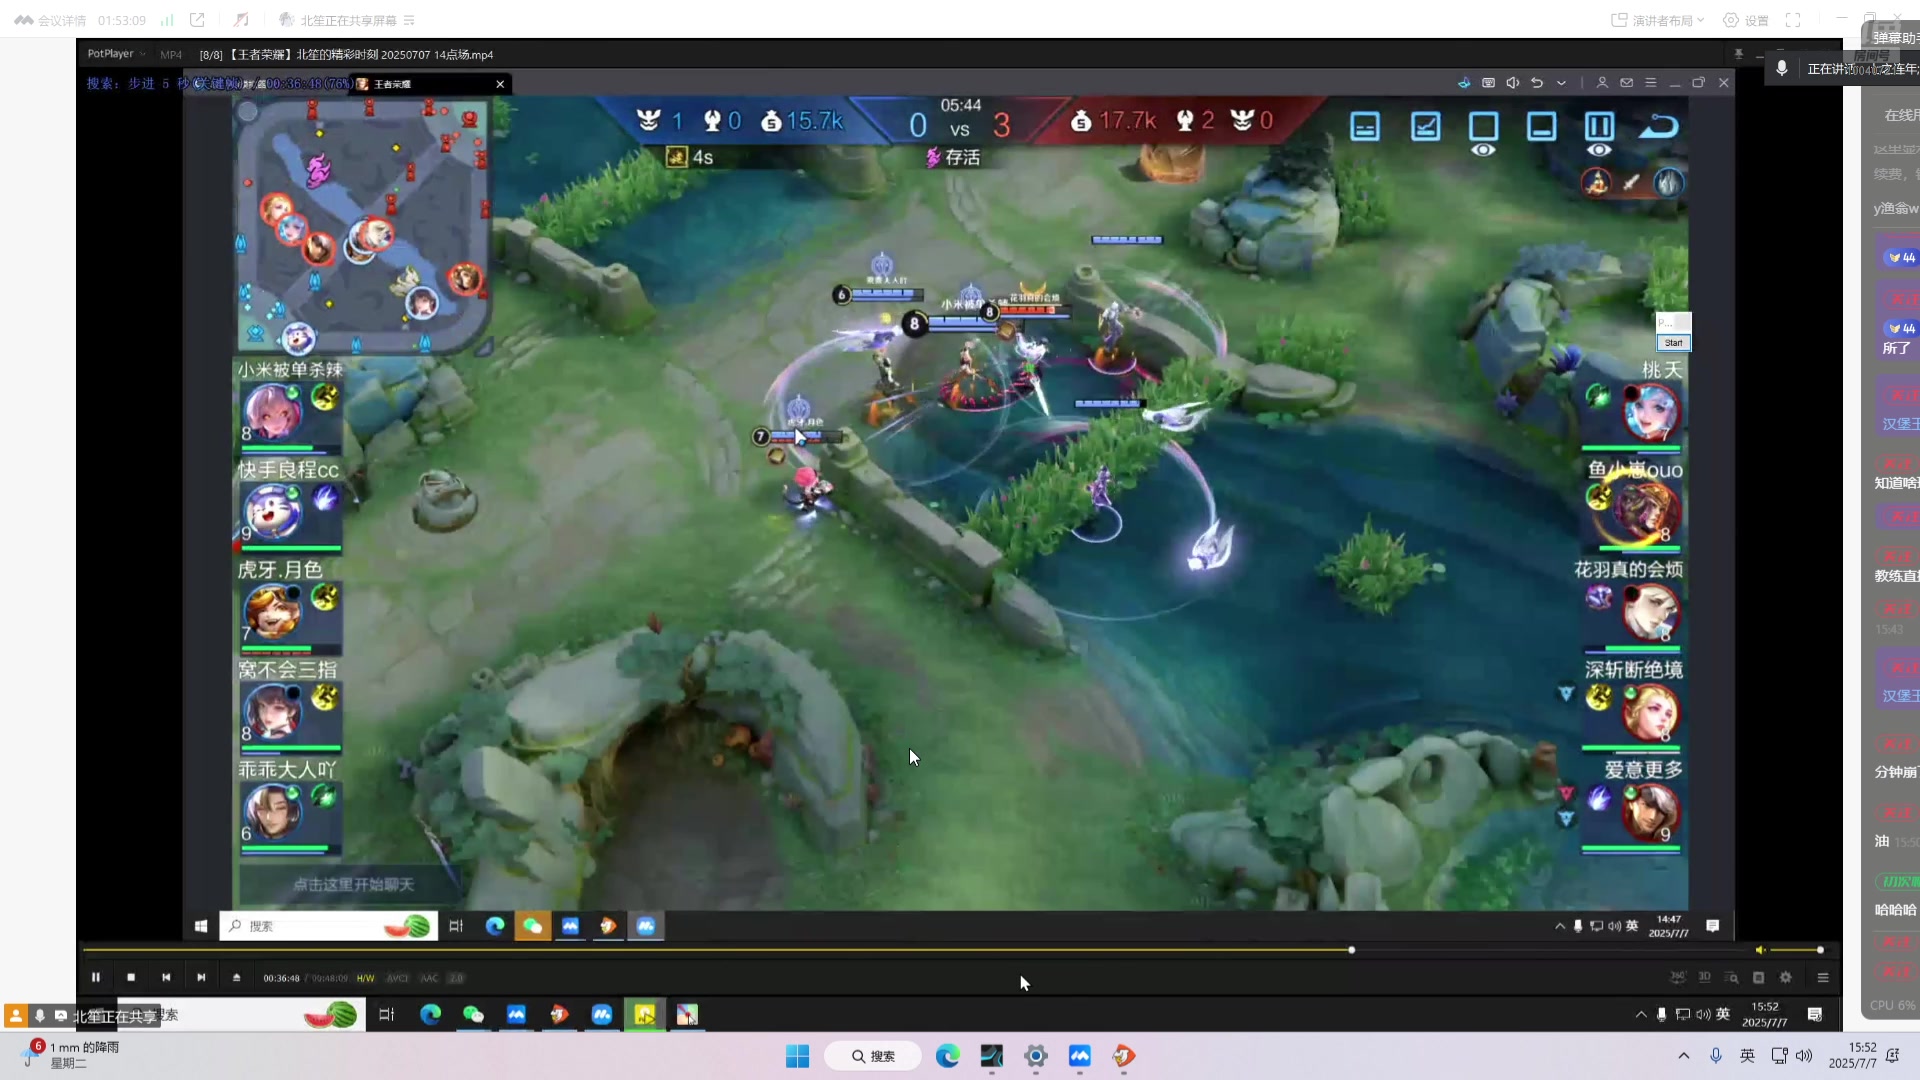This screenshot has width=1920, height=1080.
Task: Click the meeting network signal bars icon
Action: (167, 20)
